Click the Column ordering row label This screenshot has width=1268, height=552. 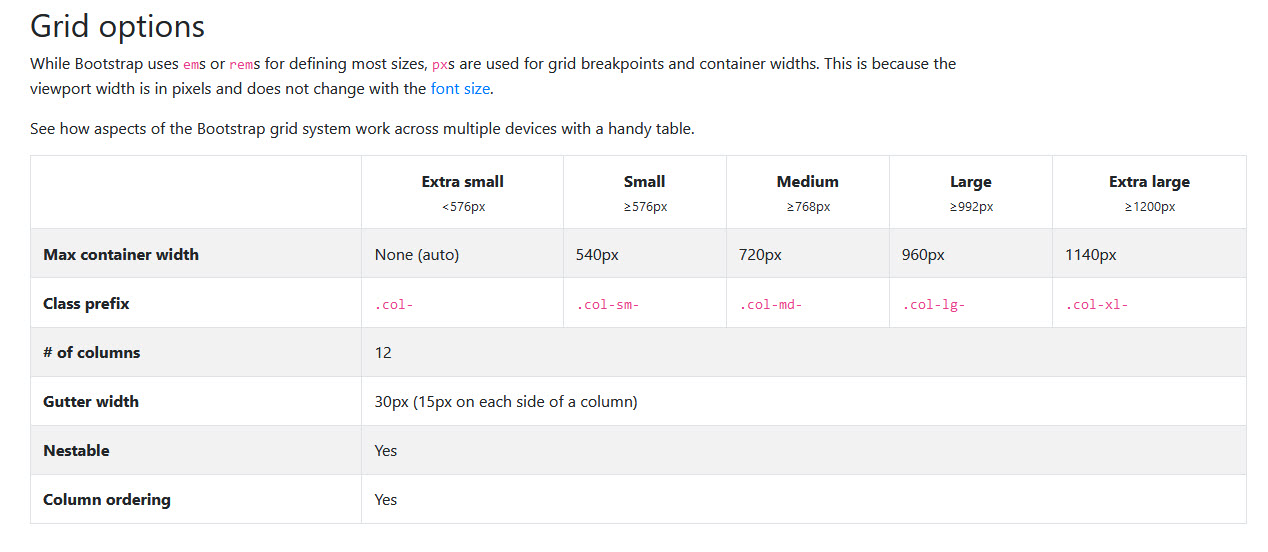pyautogui.click(x=107, y=499)
